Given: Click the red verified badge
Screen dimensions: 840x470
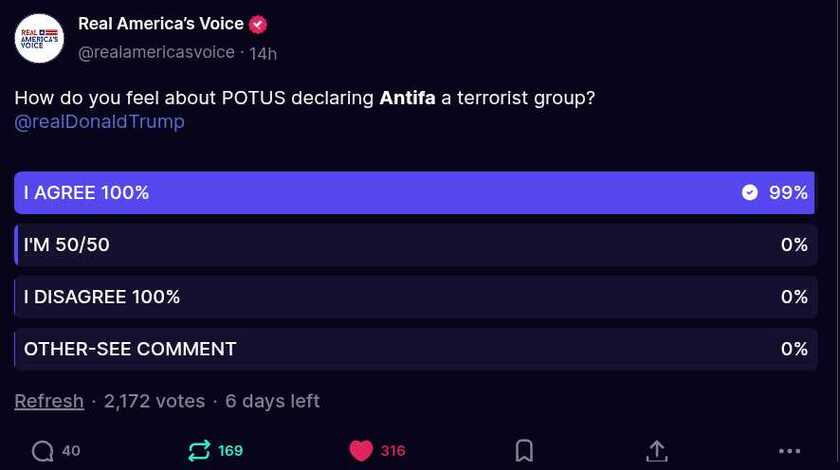Looking at the screenshot, I should [x=258, y=25].
